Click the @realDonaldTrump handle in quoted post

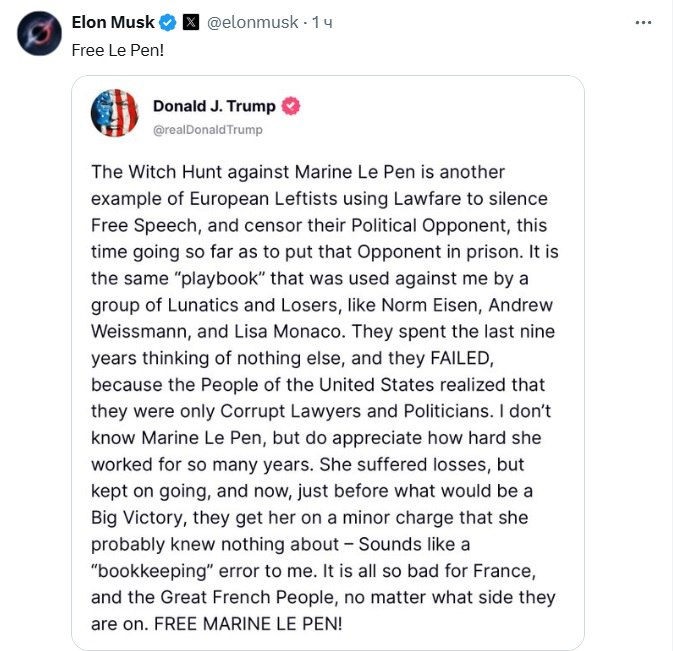[x=209, y=129]
